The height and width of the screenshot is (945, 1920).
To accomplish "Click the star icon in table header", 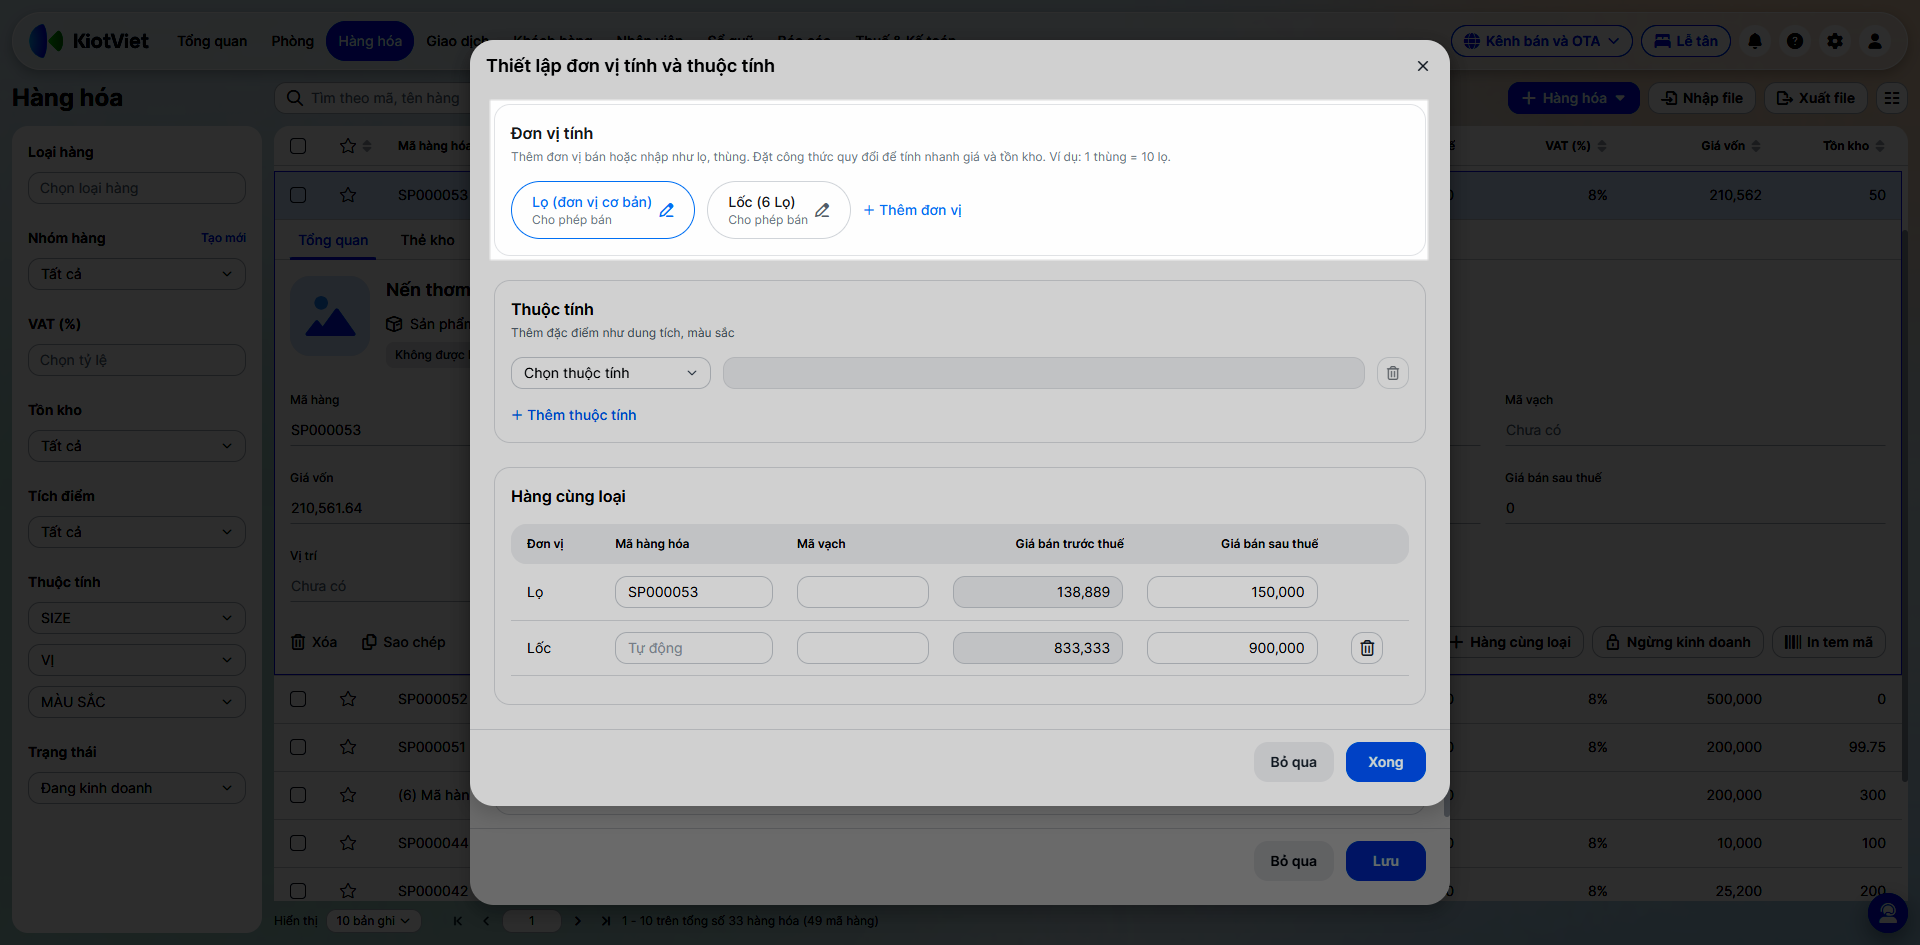I will tap(348, 146).
